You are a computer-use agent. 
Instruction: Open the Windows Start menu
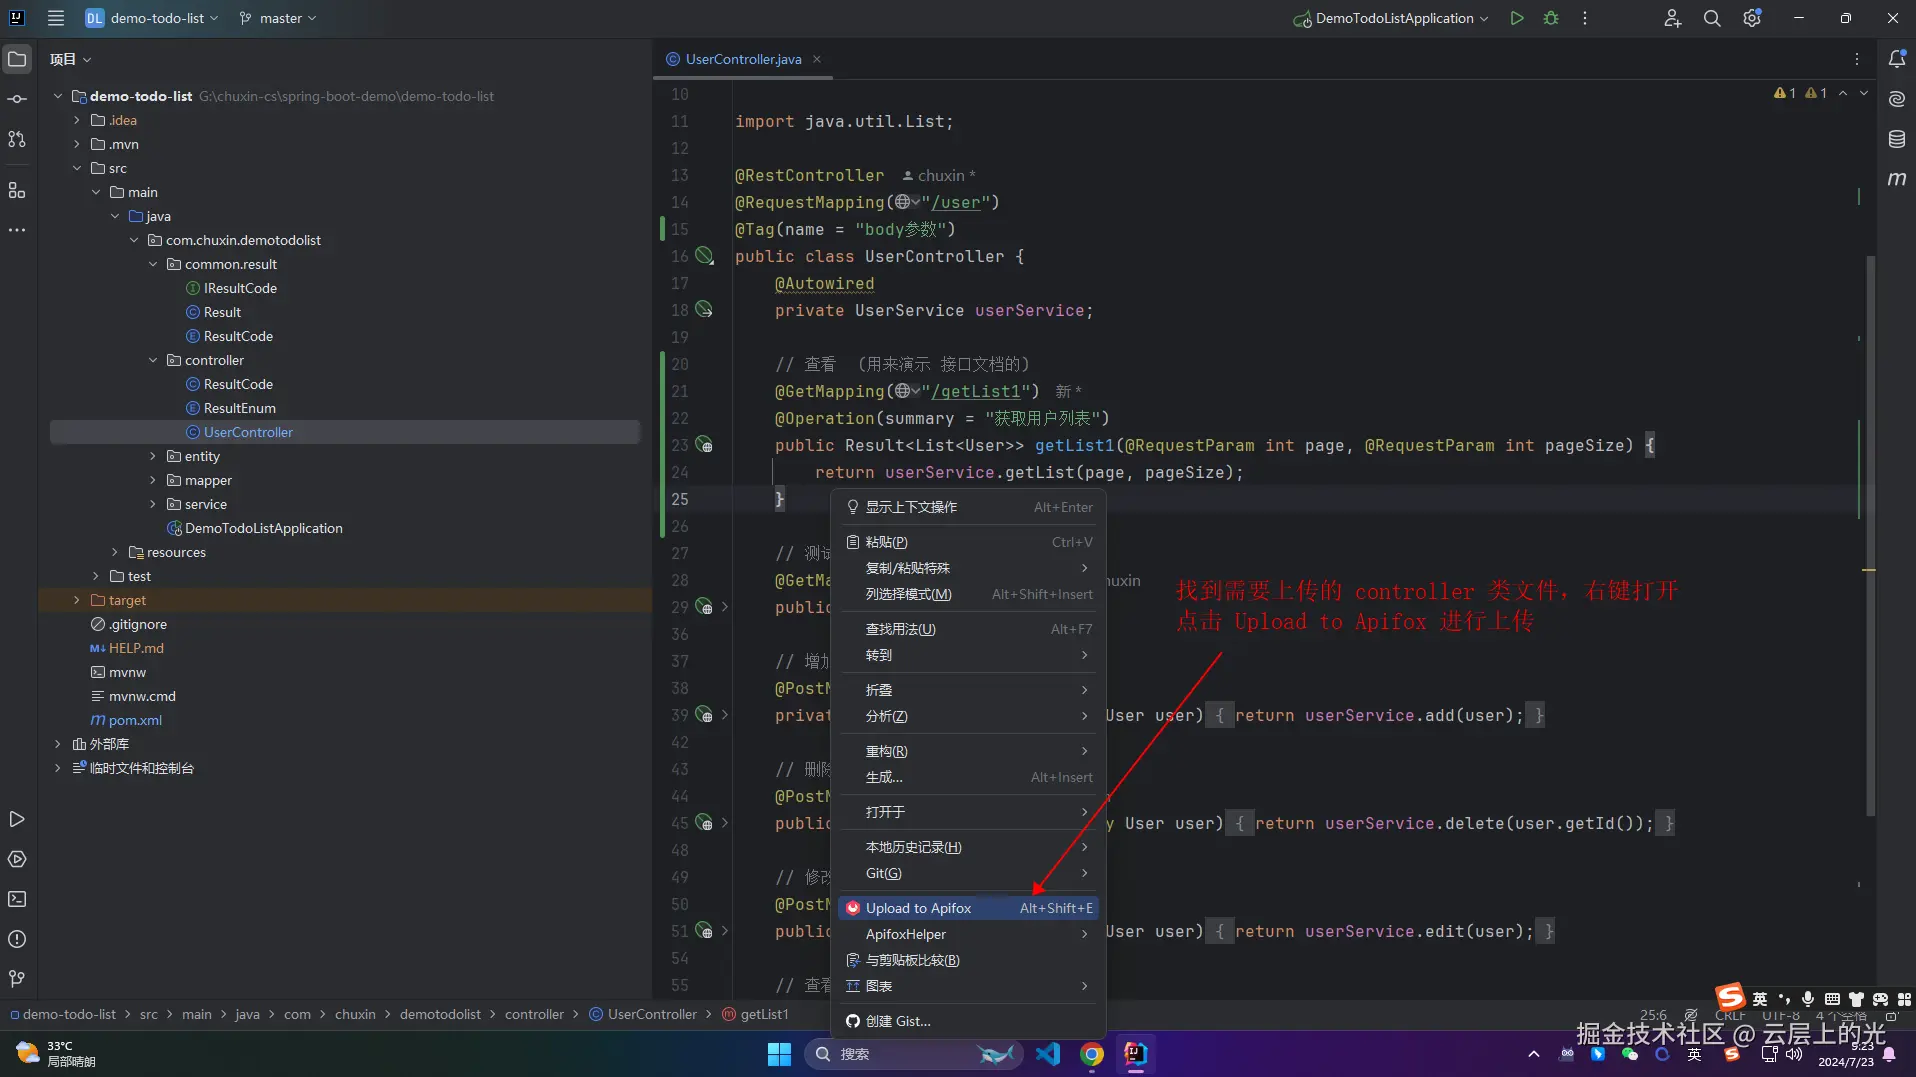point(779,1054)
